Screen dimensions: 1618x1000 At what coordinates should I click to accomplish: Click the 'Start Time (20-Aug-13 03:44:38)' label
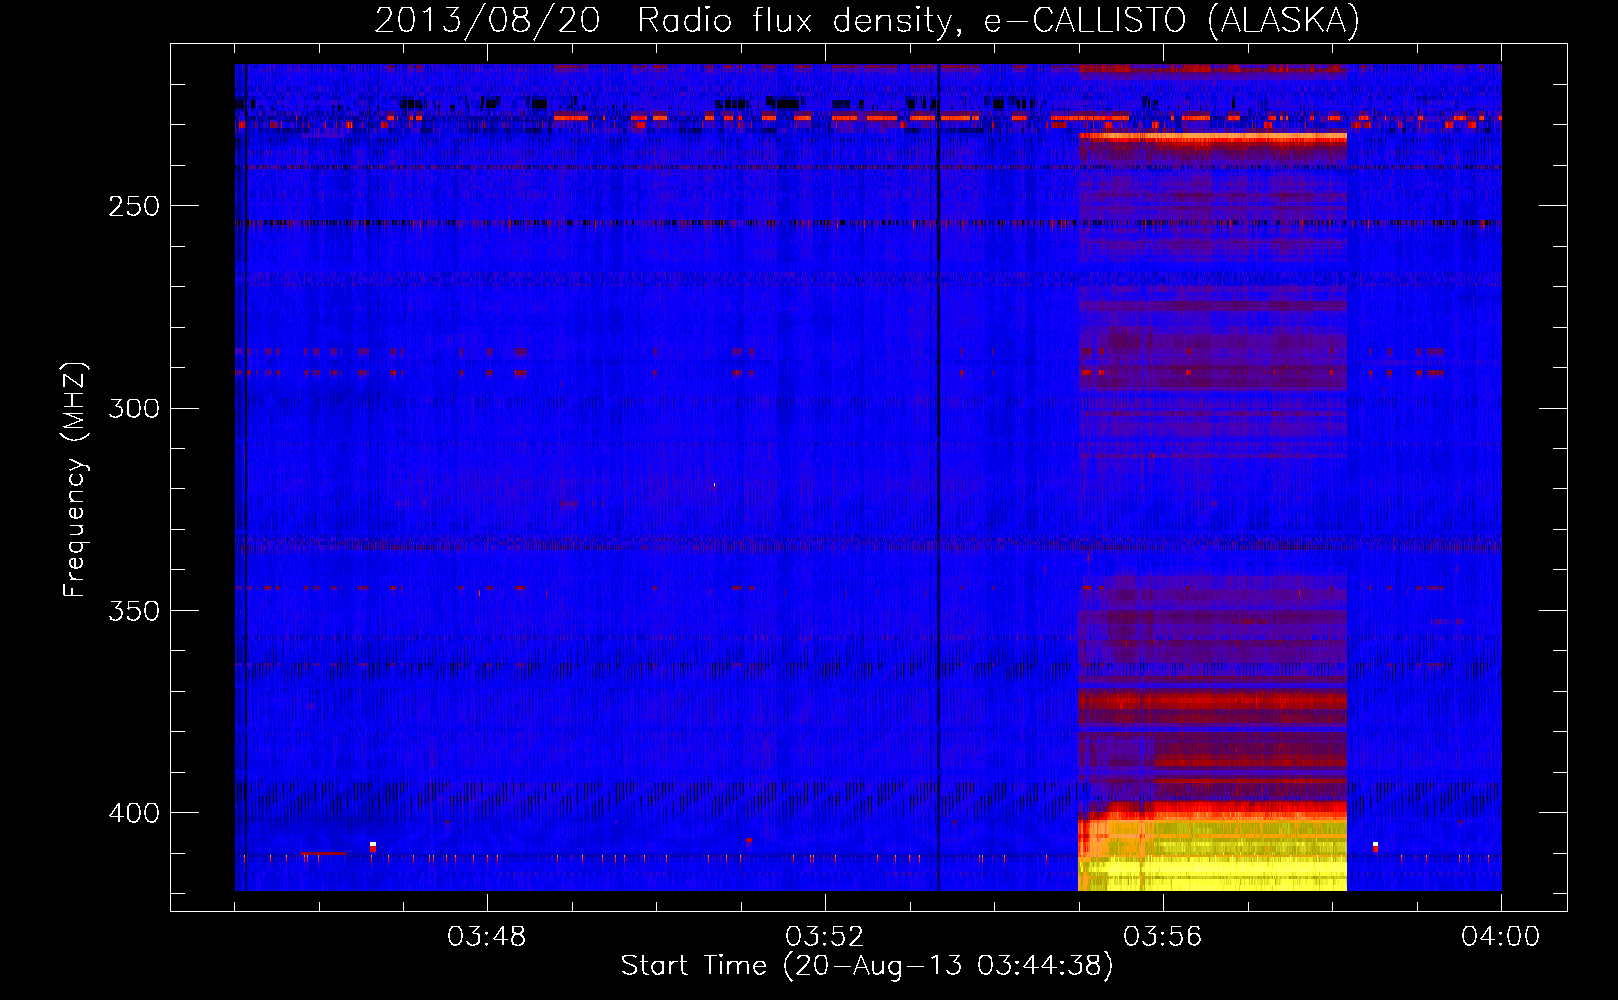pyautogui.click(x=866, y=966)
